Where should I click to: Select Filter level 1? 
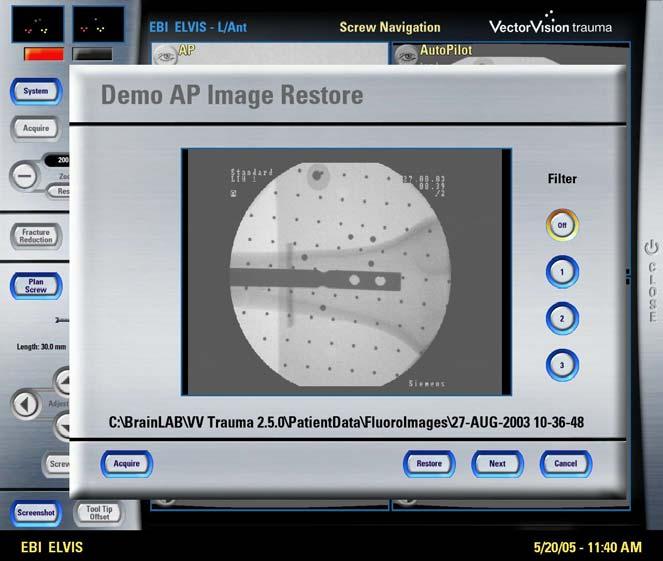pyautogui.click(x=562, y=272)
